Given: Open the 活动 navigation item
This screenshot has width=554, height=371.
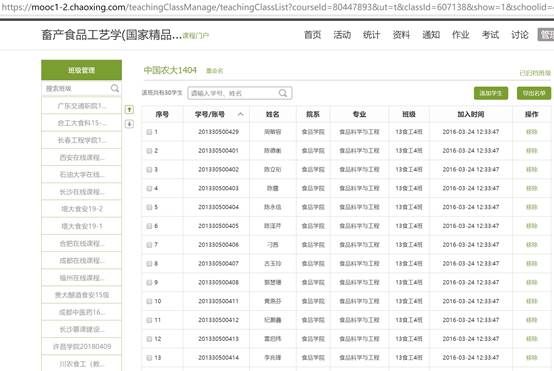Looking at the screenshot, I should coord(342,35).
